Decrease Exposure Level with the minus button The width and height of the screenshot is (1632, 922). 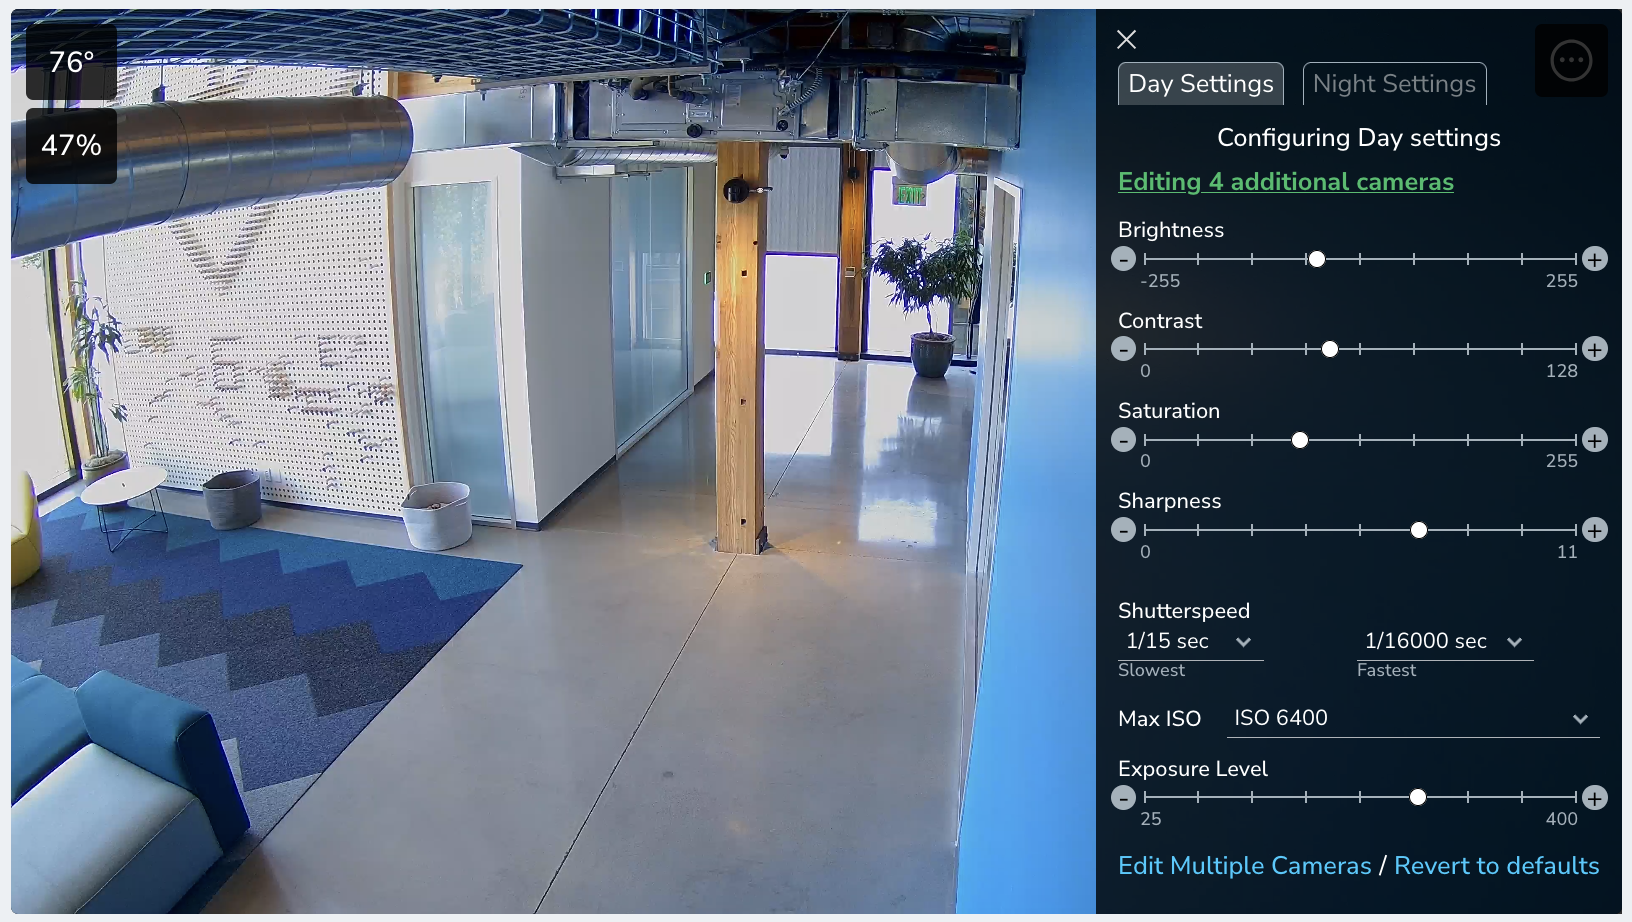(x=1124, y=798)
